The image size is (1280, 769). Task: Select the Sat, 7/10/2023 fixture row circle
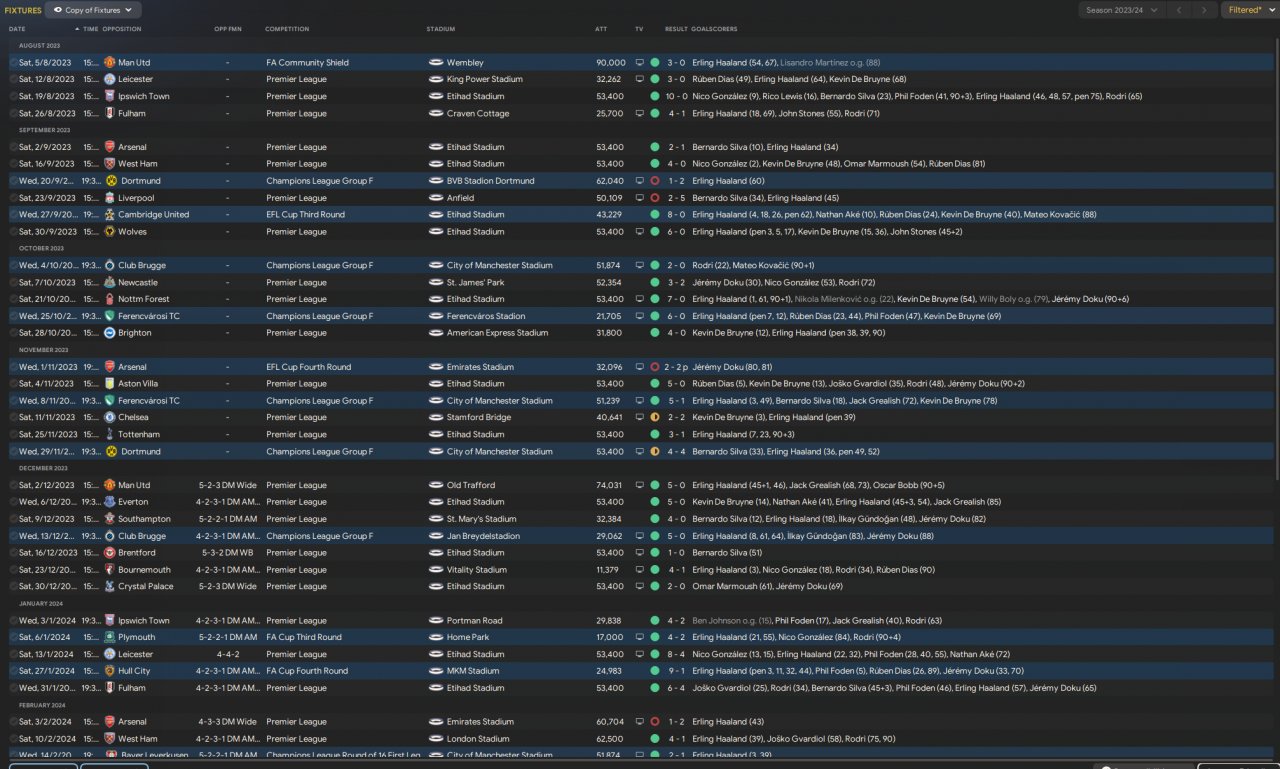(14, 283)
